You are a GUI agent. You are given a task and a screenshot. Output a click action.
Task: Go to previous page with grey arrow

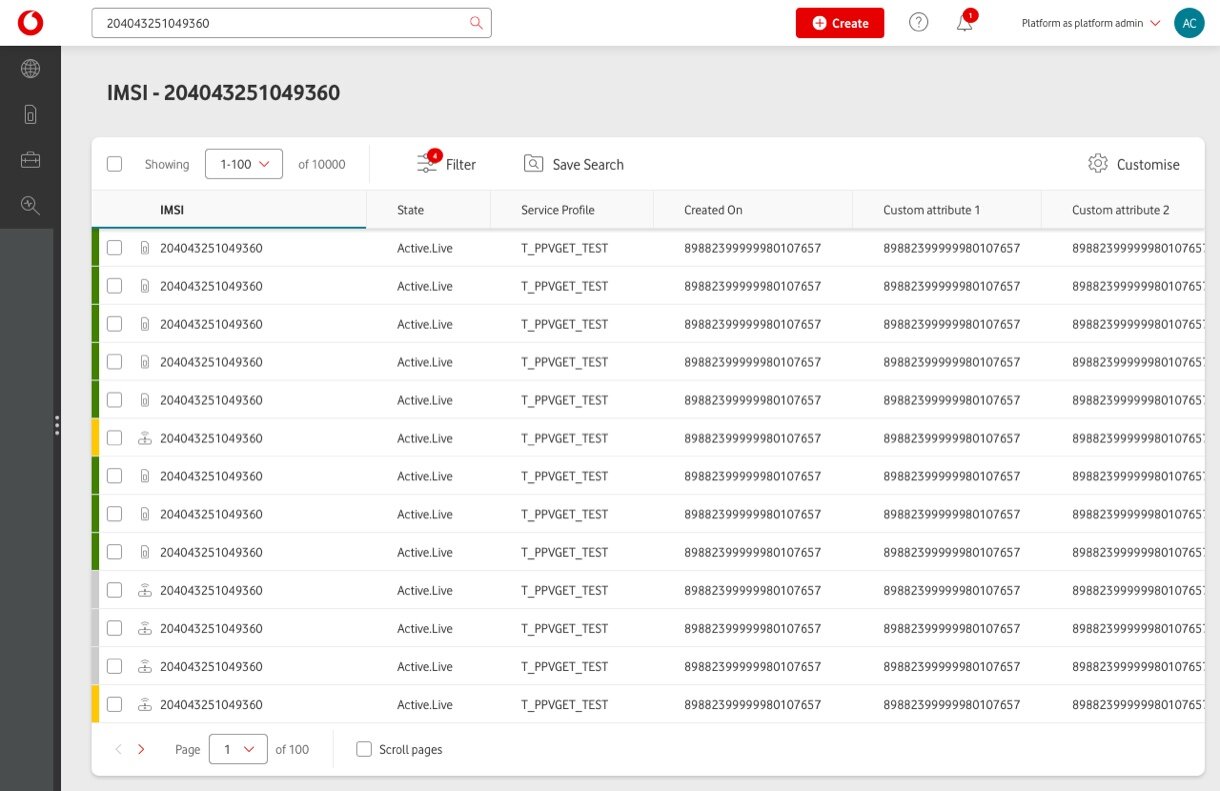(118, 749)
